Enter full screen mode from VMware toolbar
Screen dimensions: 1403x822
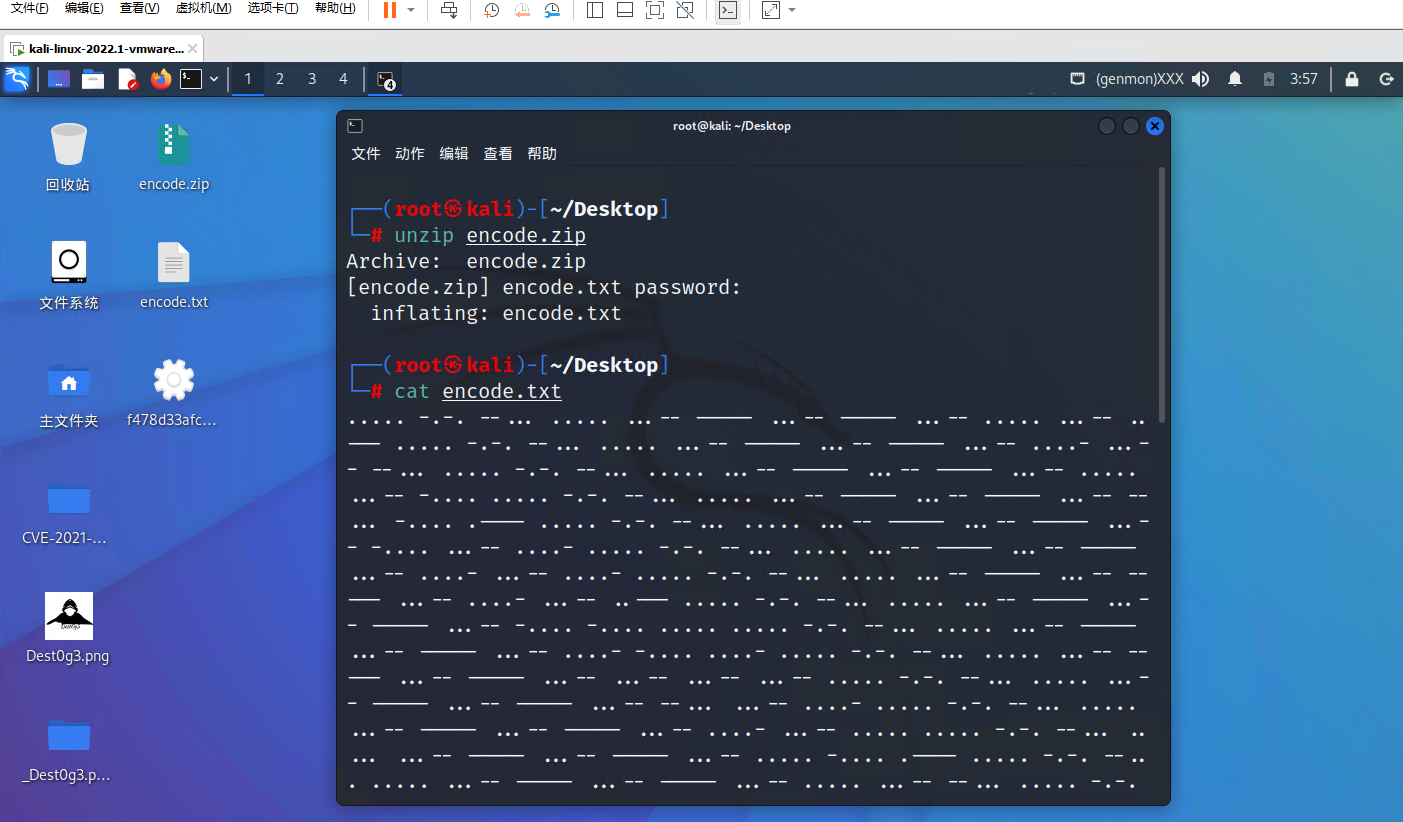655,10
